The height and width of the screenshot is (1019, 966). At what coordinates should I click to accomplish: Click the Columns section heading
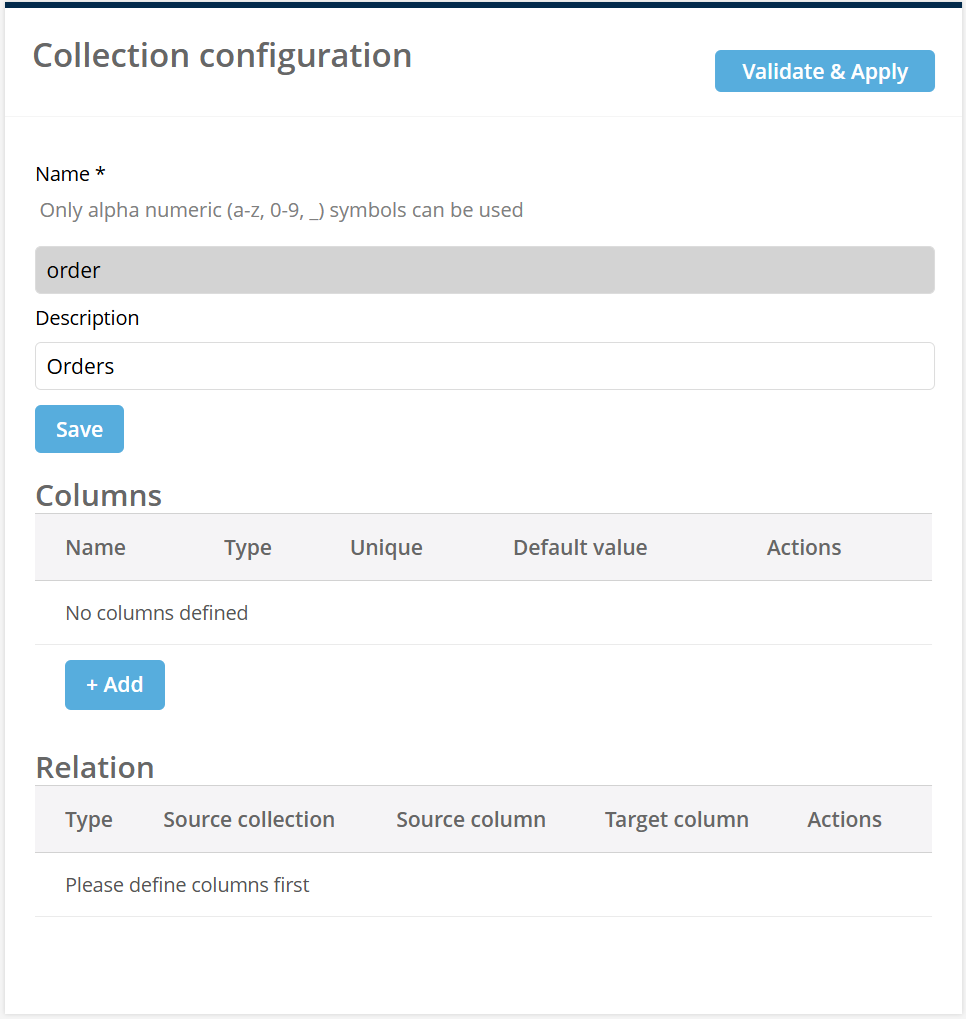click(x=98, y=495)
